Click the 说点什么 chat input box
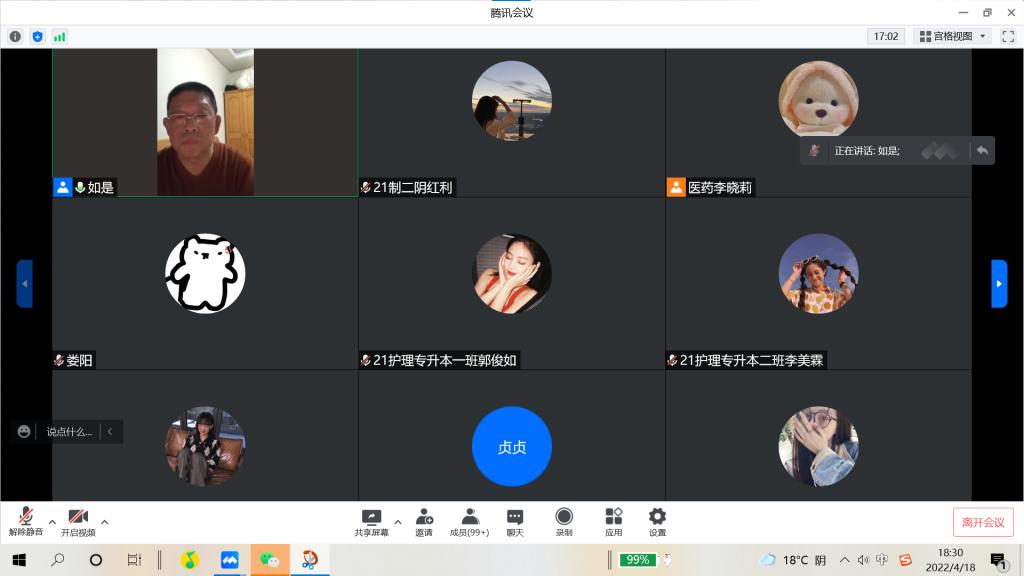1024x576 pixels. (x=68, y=432)
